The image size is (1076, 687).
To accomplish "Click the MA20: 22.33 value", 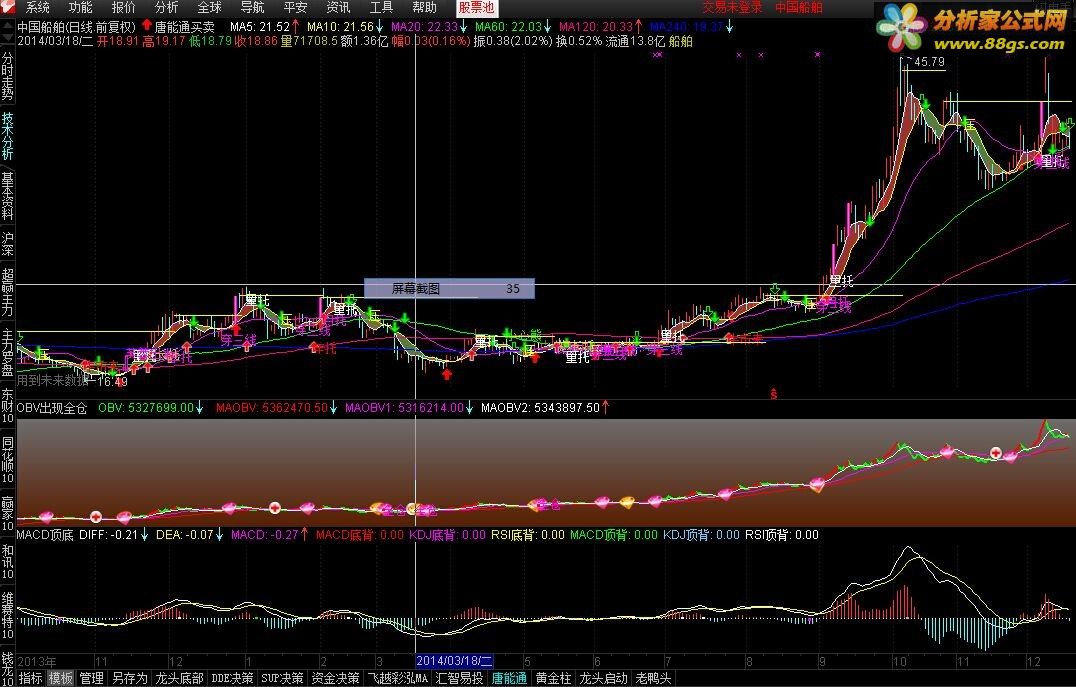I will coord(424,27).
